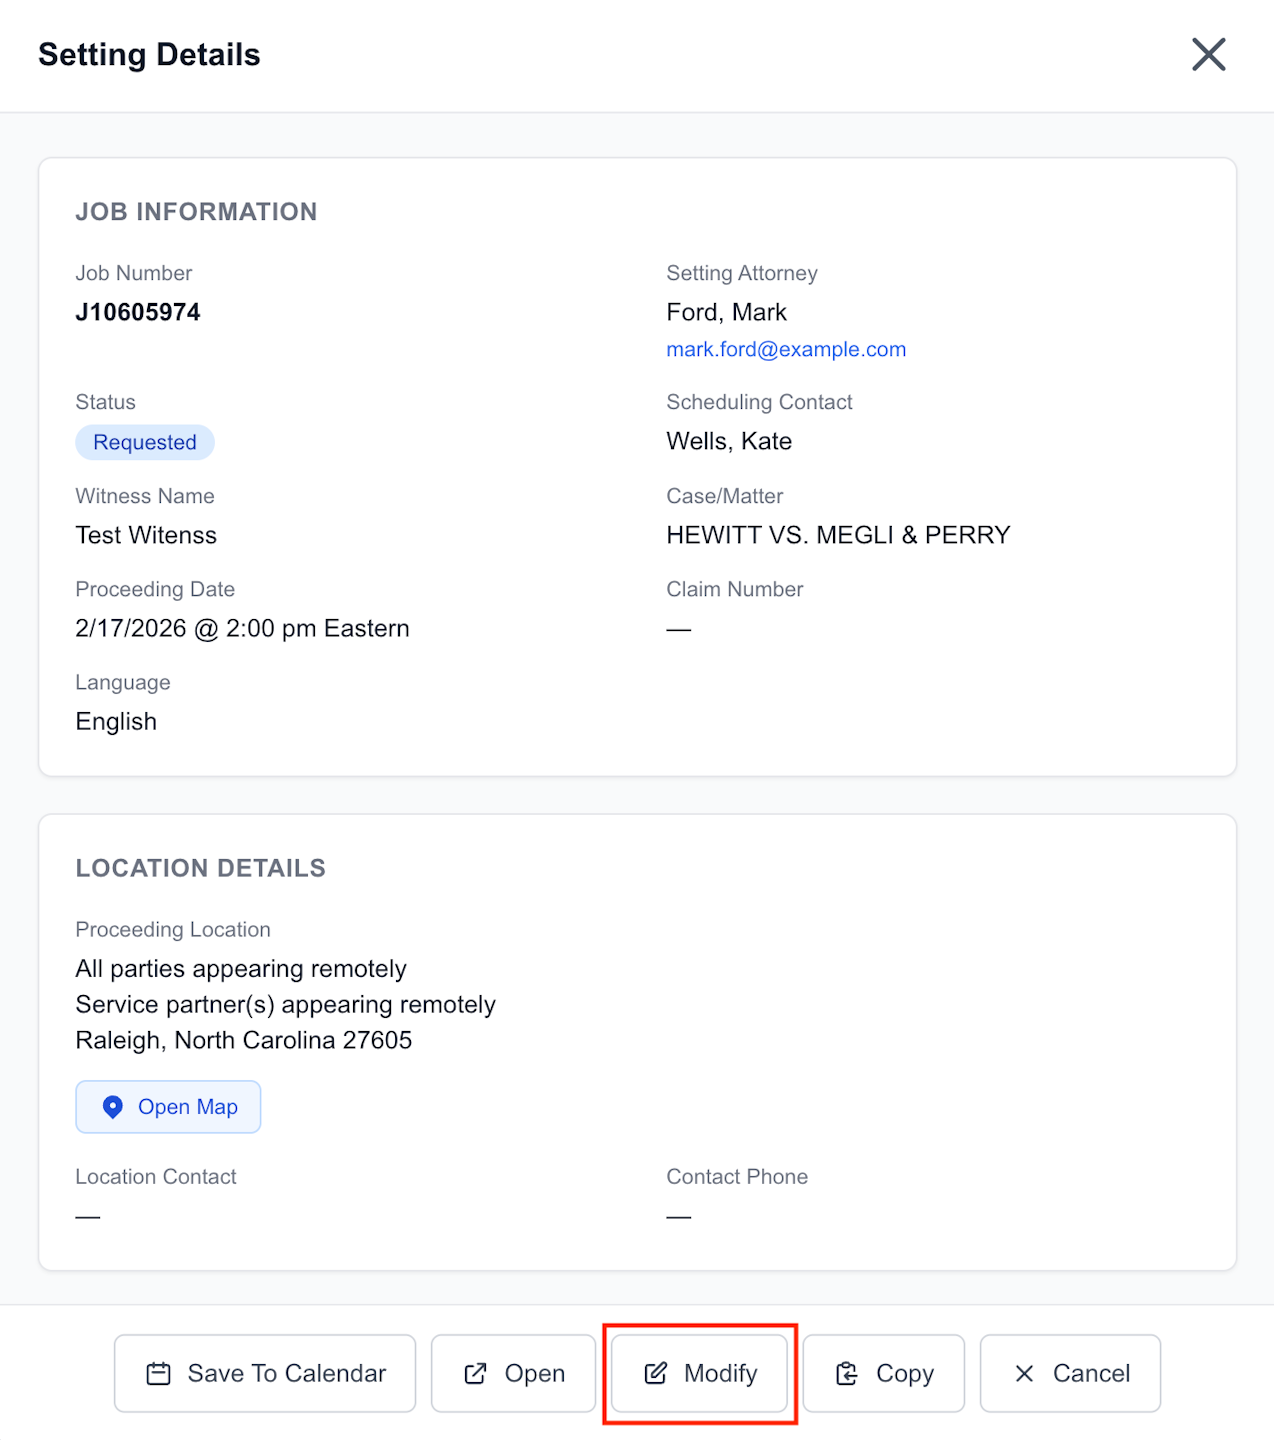Click the job number J10605974
The image size is (1274, 1440).
pyautogui.click(x=138, y=312)
